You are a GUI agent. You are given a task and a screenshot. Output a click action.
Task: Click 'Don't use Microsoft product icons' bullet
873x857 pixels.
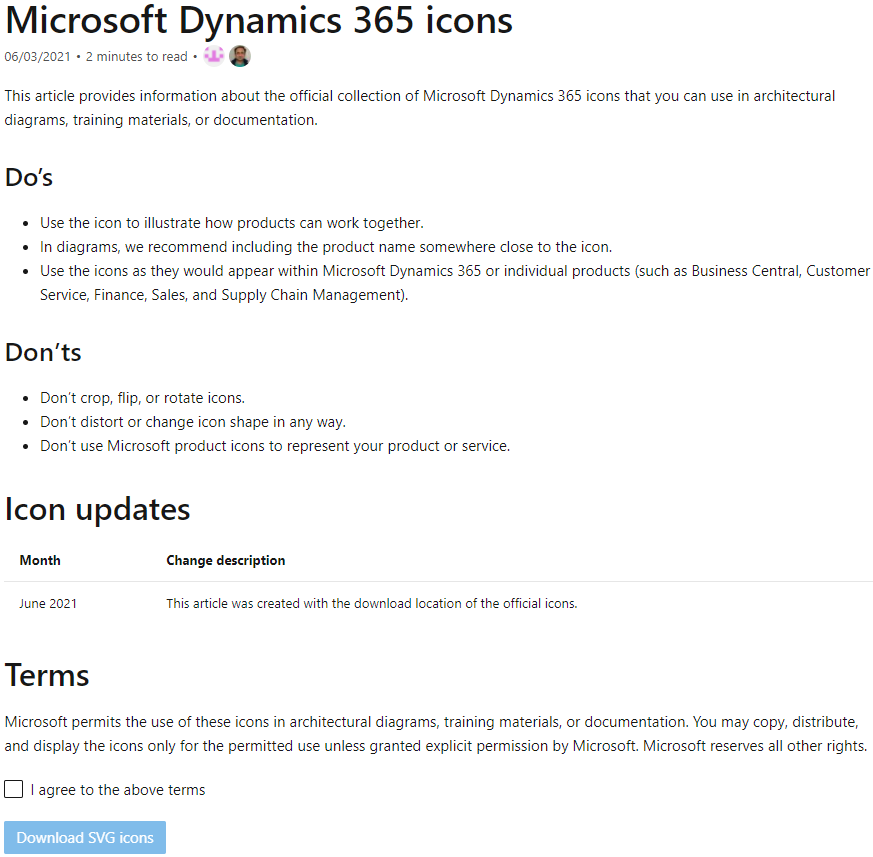(275, 446)
